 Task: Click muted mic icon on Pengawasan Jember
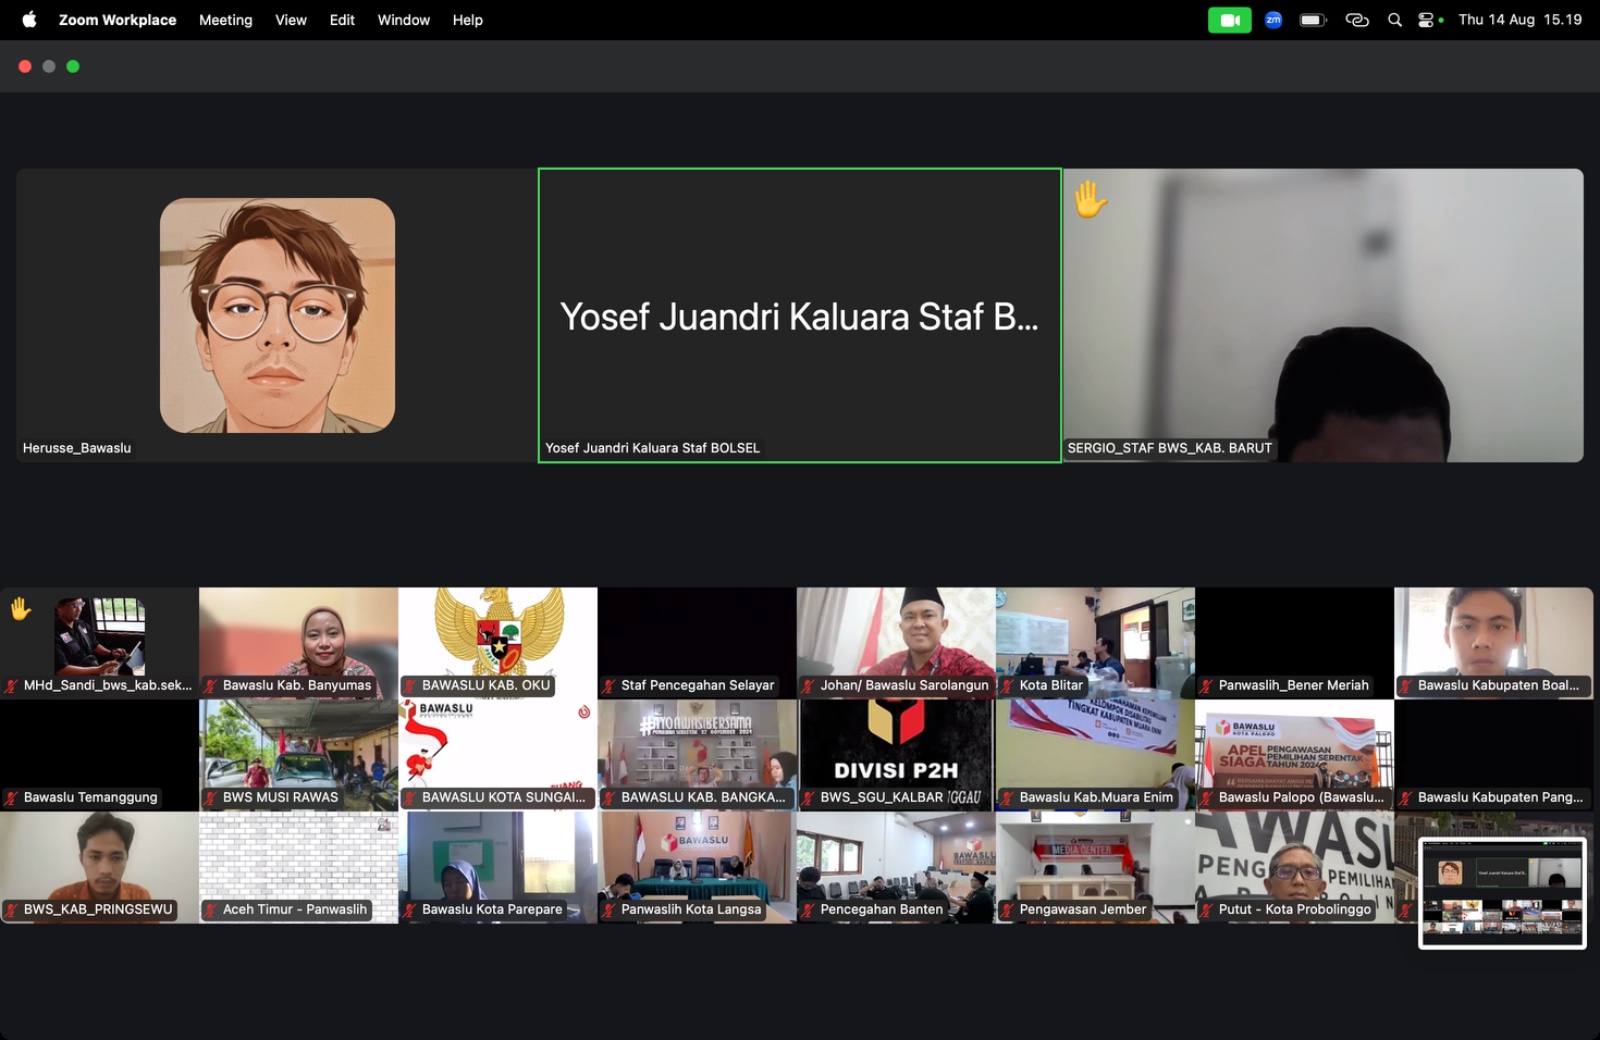click(x=1007, y=910)
